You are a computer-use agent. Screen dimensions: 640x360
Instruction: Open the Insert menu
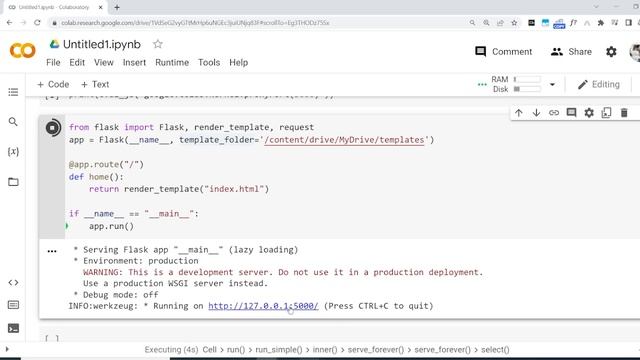[134, 62]
